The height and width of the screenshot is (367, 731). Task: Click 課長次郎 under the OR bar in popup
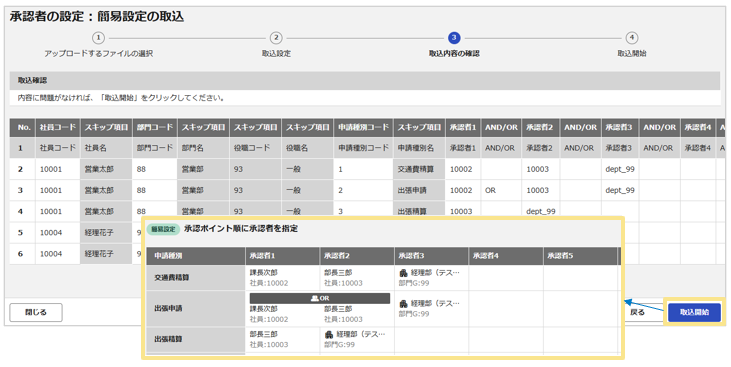[x=263, y=309]
